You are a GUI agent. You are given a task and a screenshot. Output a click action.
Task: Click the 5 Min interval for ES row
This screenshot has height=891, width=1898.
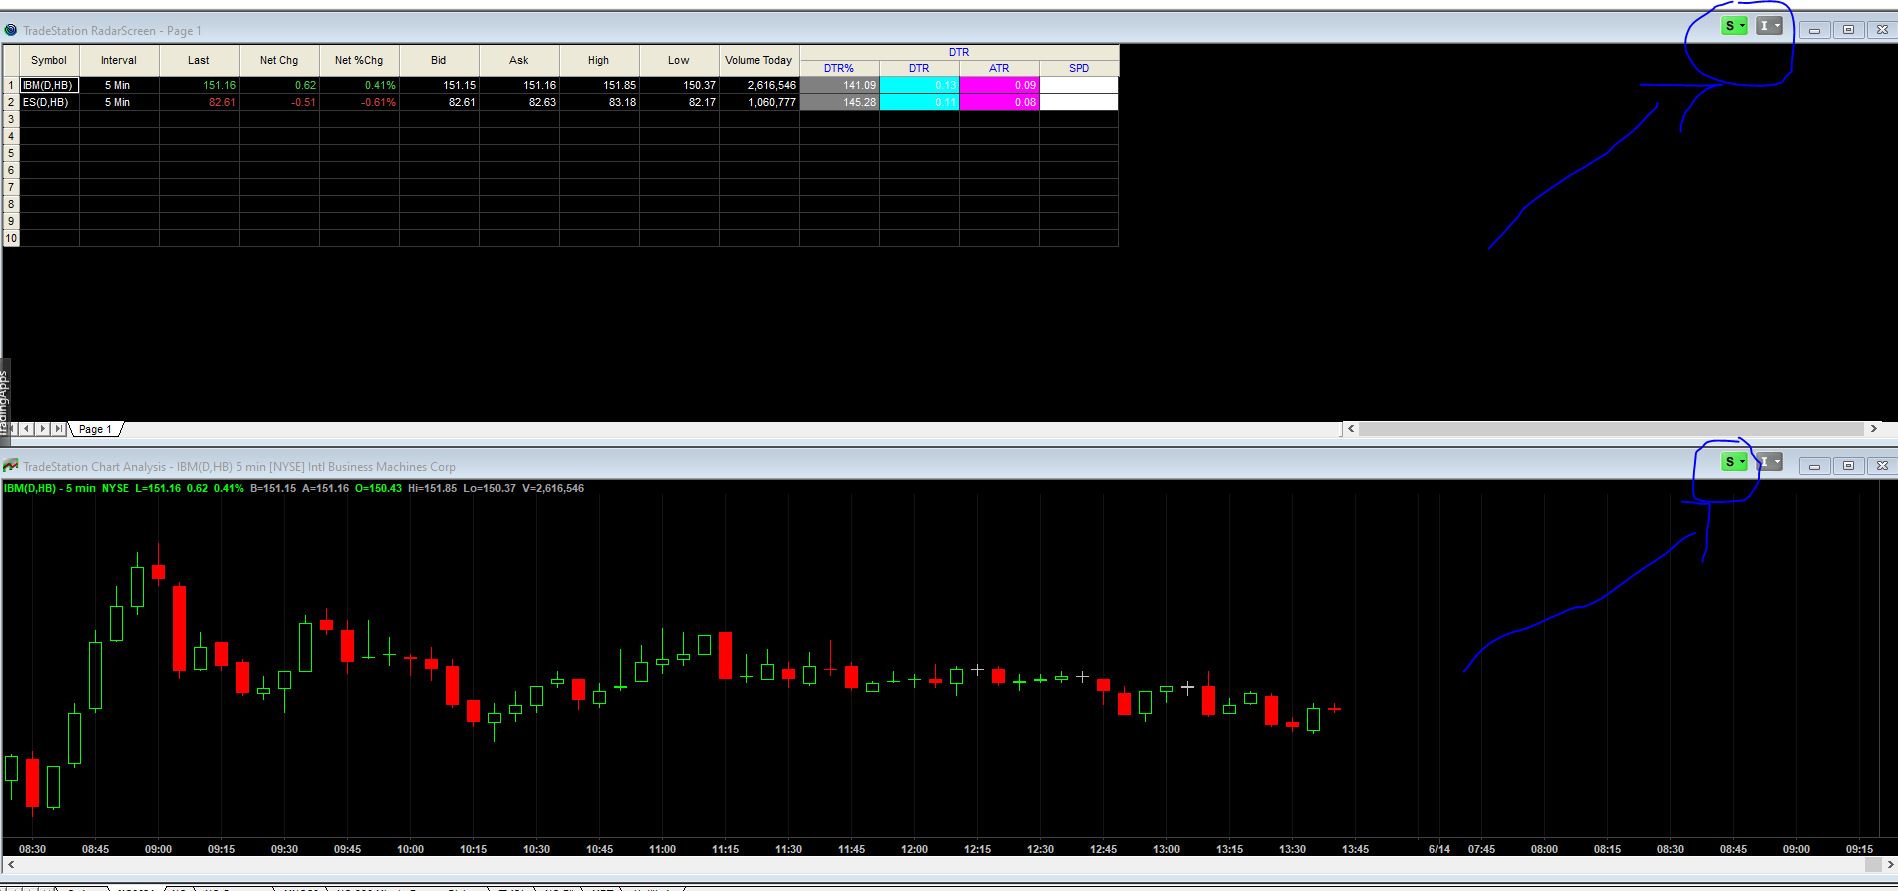coord(119,102)
